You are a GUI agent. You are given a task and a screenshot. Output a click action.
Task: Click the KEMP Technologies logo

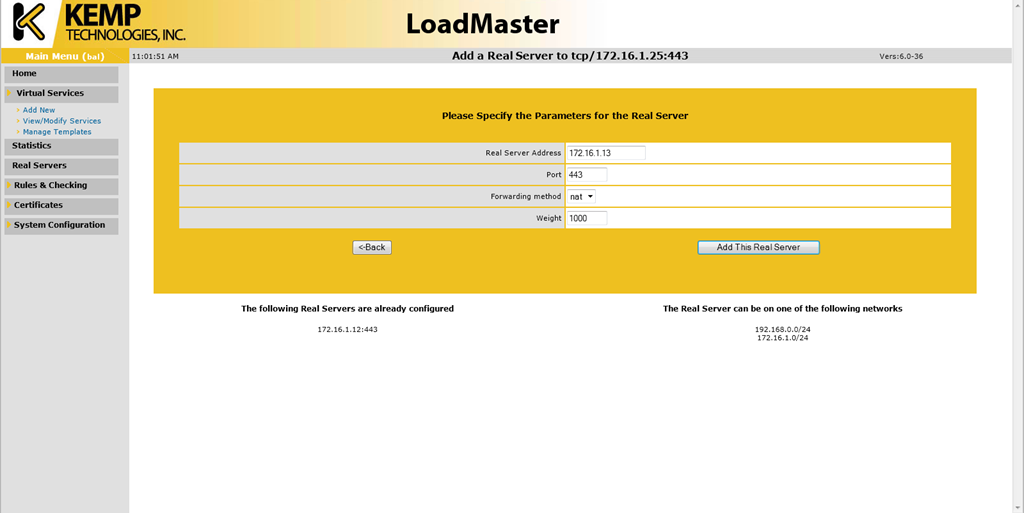(98, 23)
